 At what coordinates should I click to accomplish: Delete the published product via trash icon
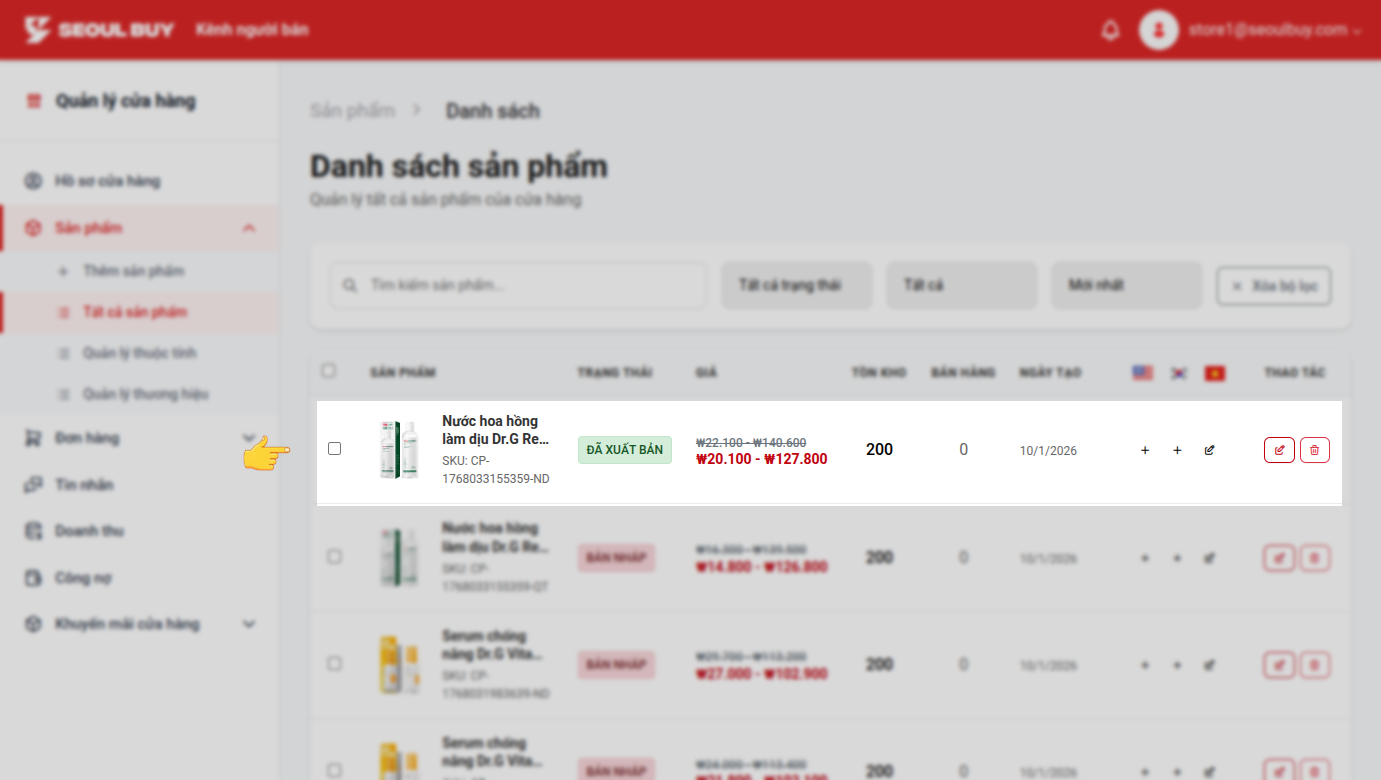(x=1314, y=450)
